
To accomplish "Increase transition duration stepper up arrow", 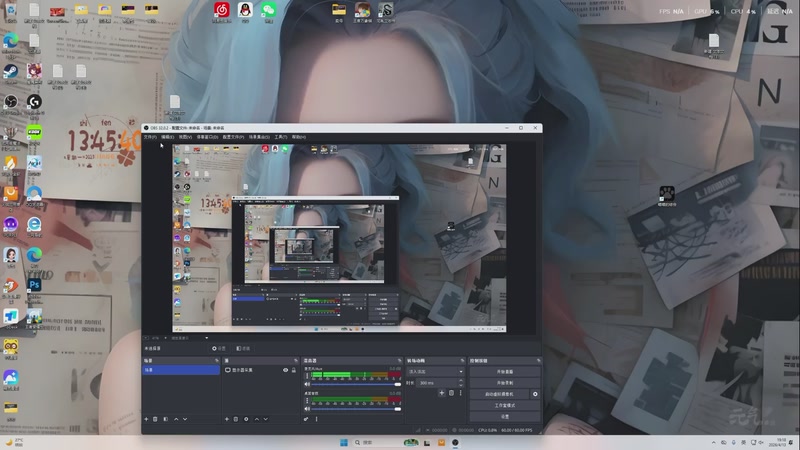I will click(461, 380).
